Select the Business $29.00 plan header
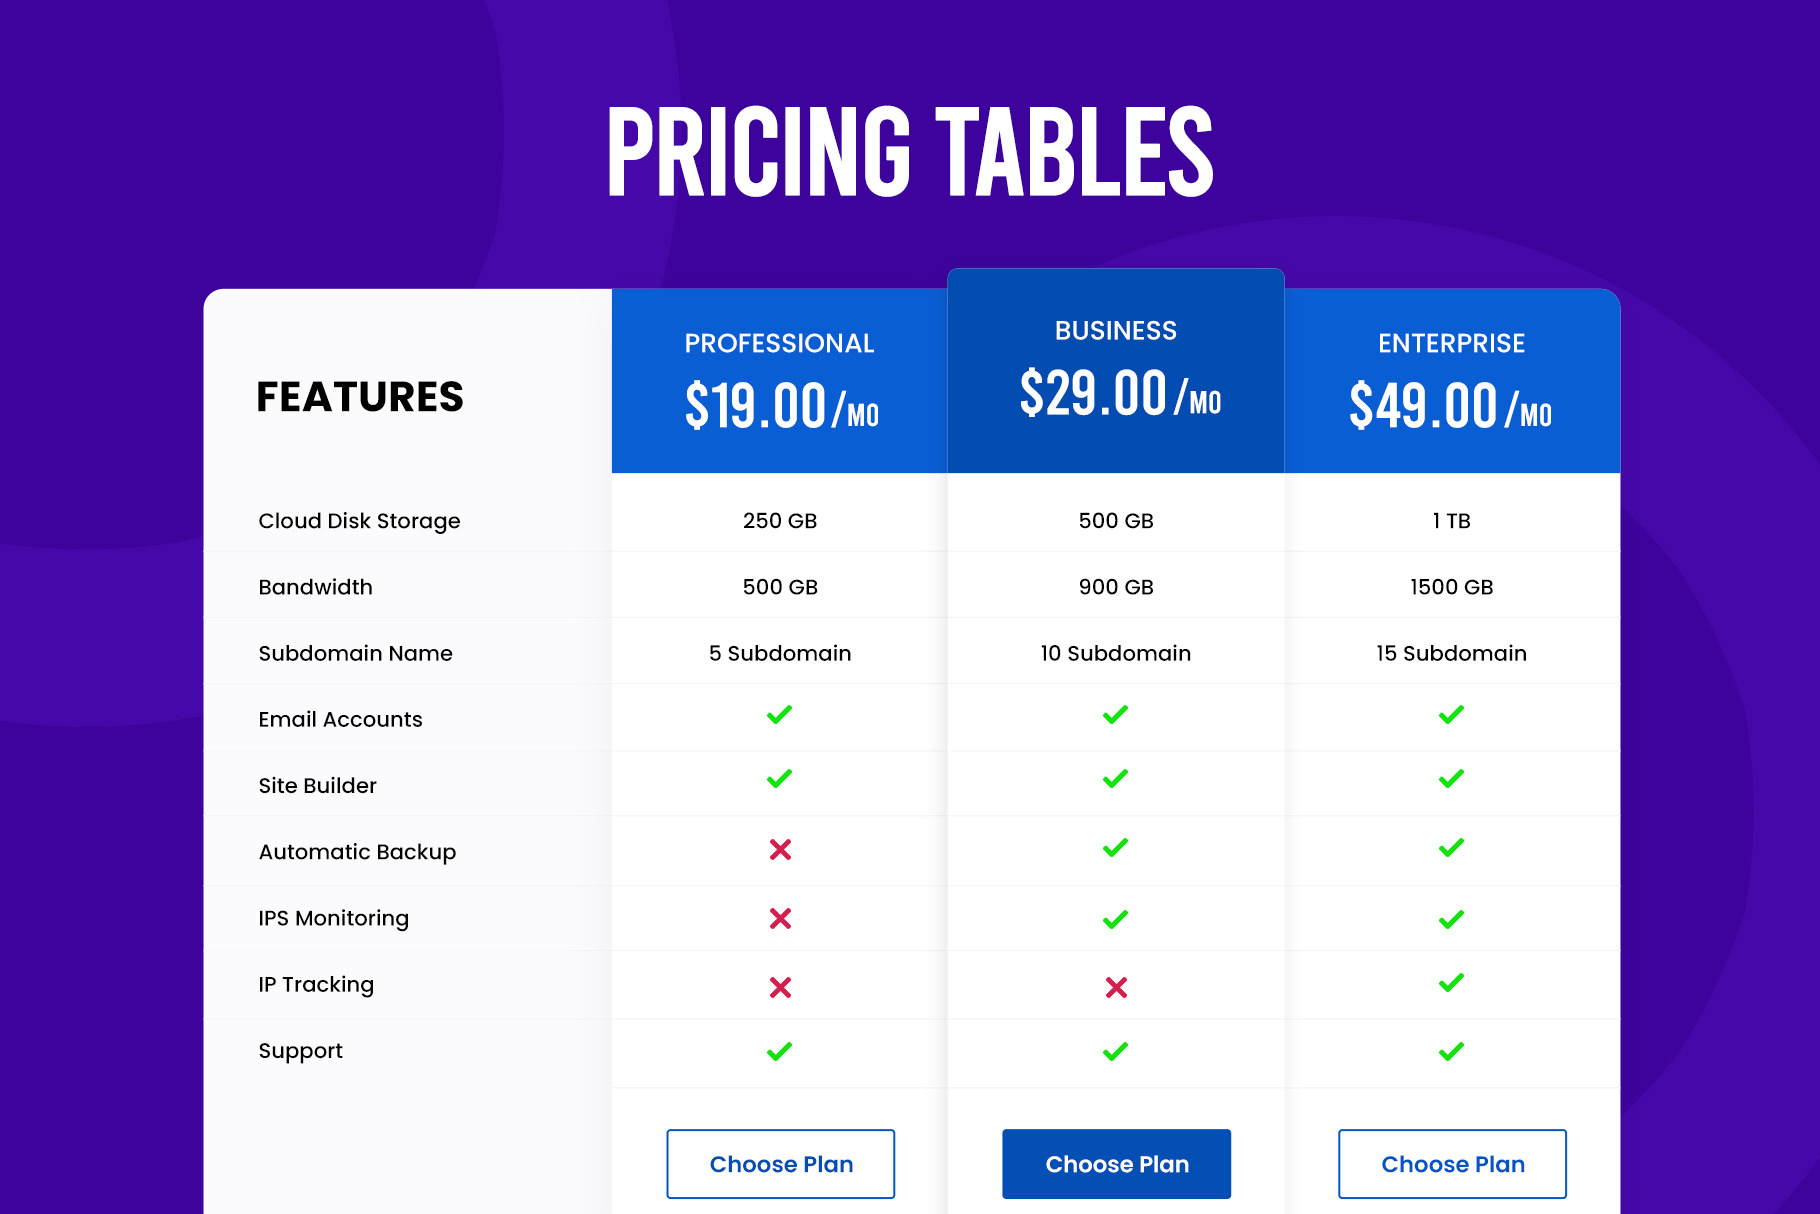 1116,370
